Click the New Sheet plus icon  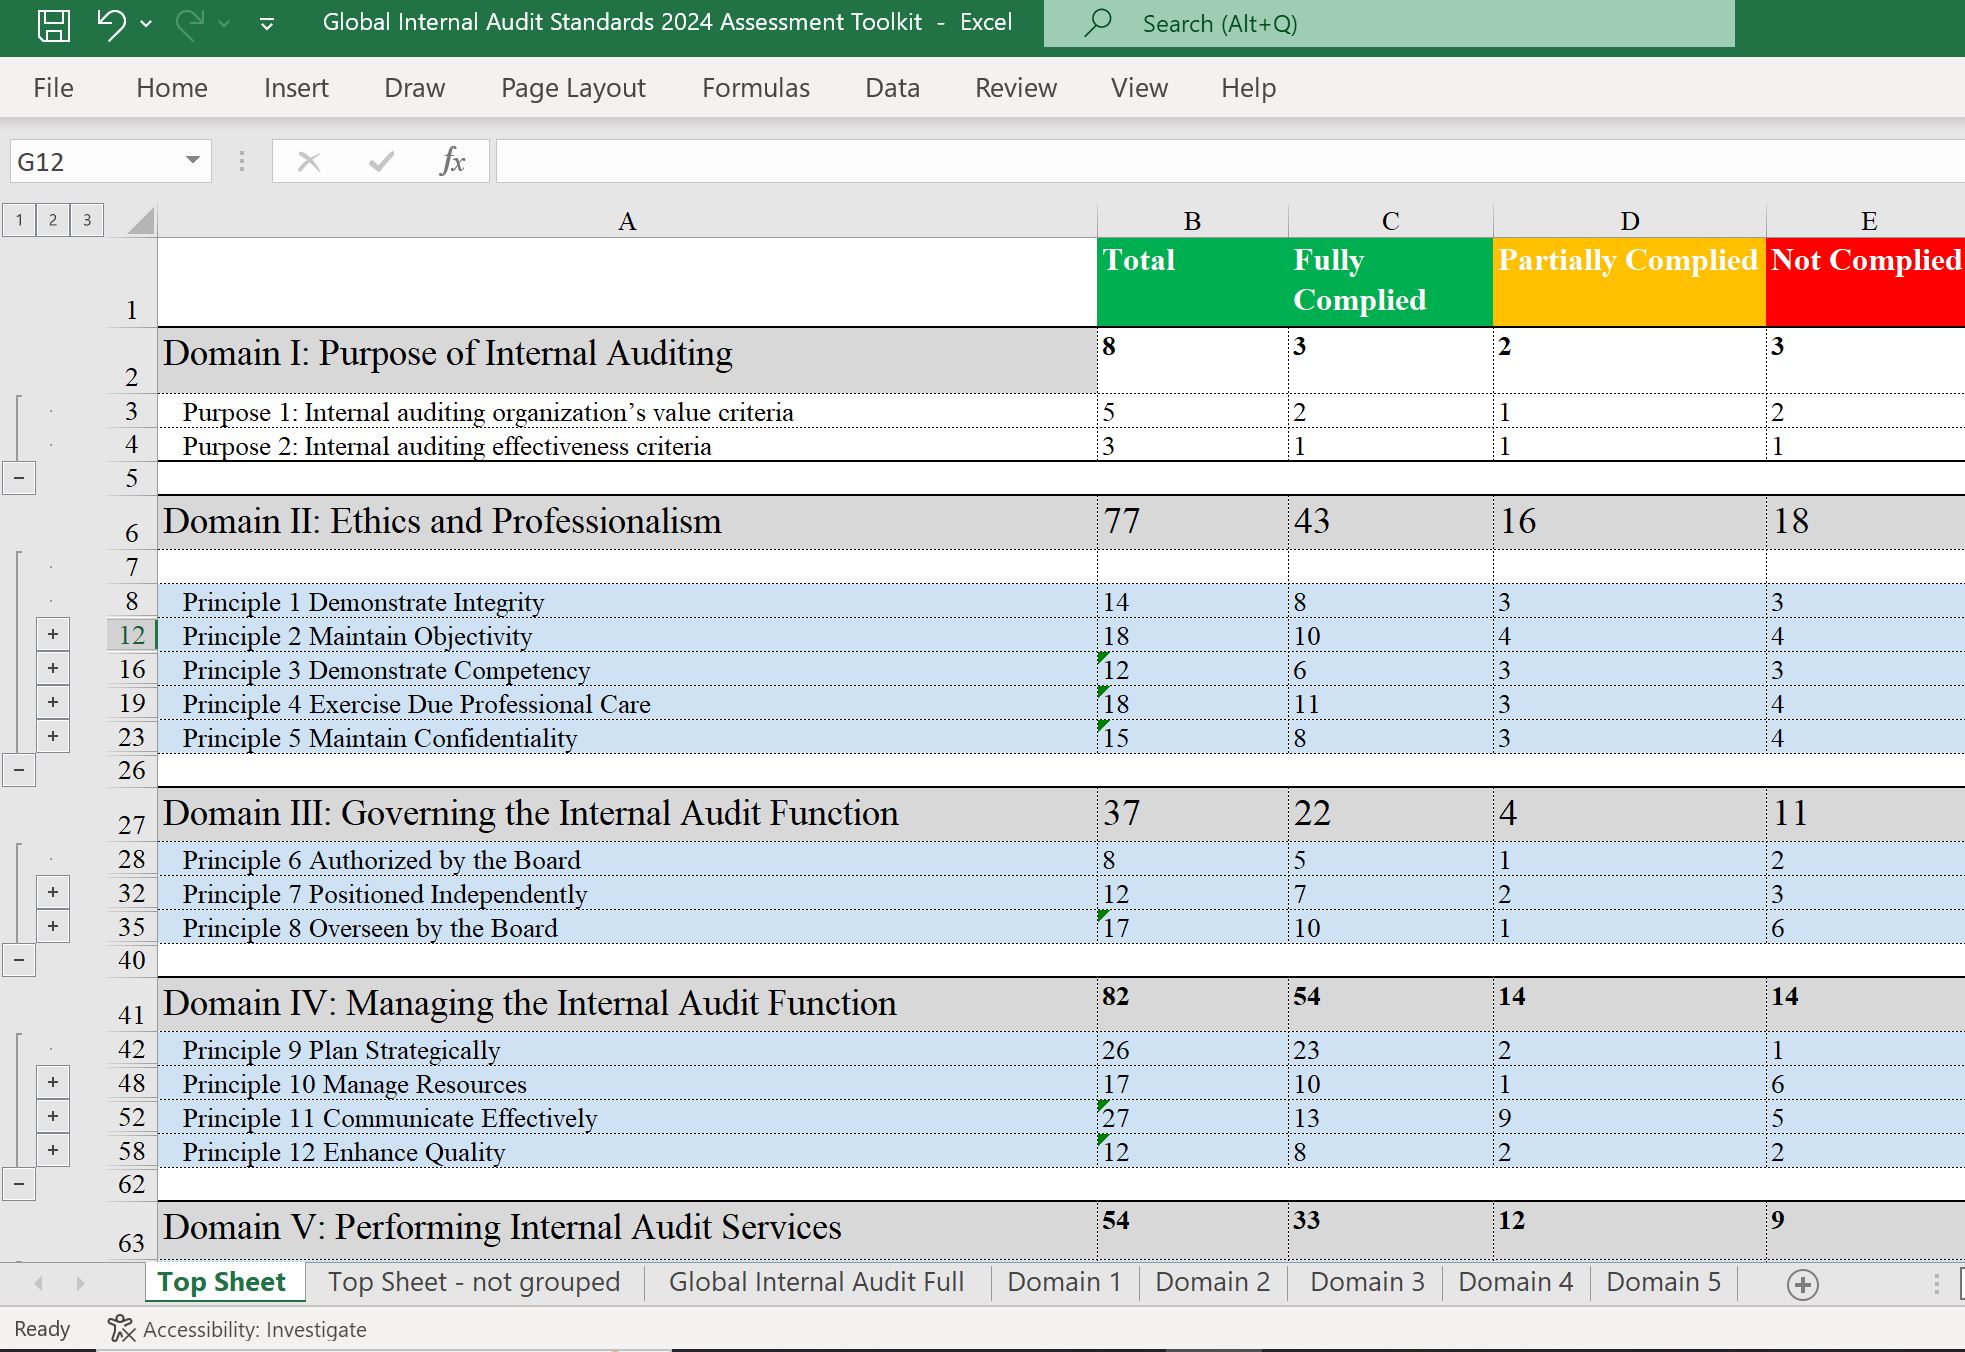[1802, 1284]
